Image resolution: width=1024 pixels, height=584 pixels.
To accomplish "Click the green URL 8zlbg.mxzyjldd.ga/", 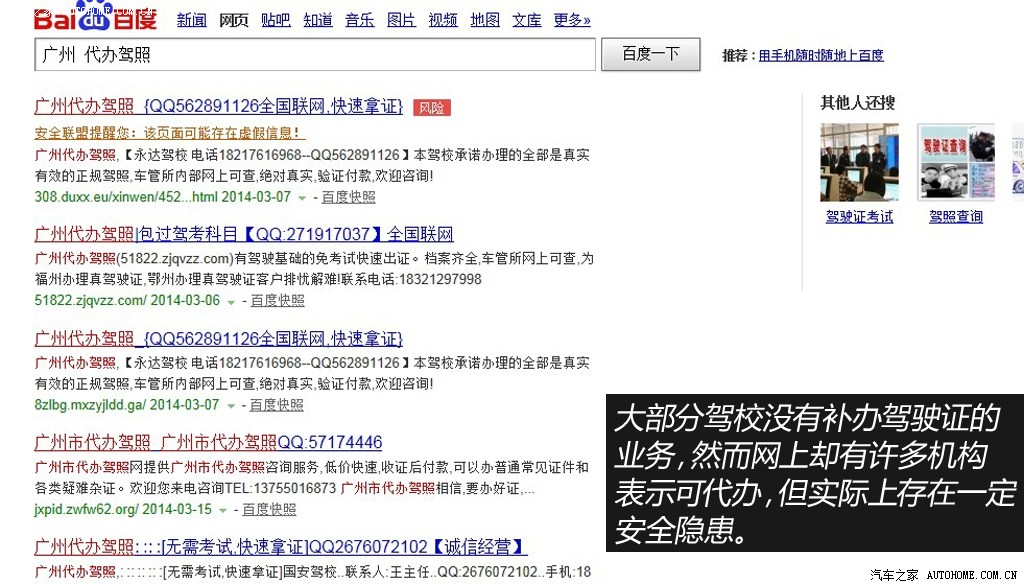I will [90, 405].
